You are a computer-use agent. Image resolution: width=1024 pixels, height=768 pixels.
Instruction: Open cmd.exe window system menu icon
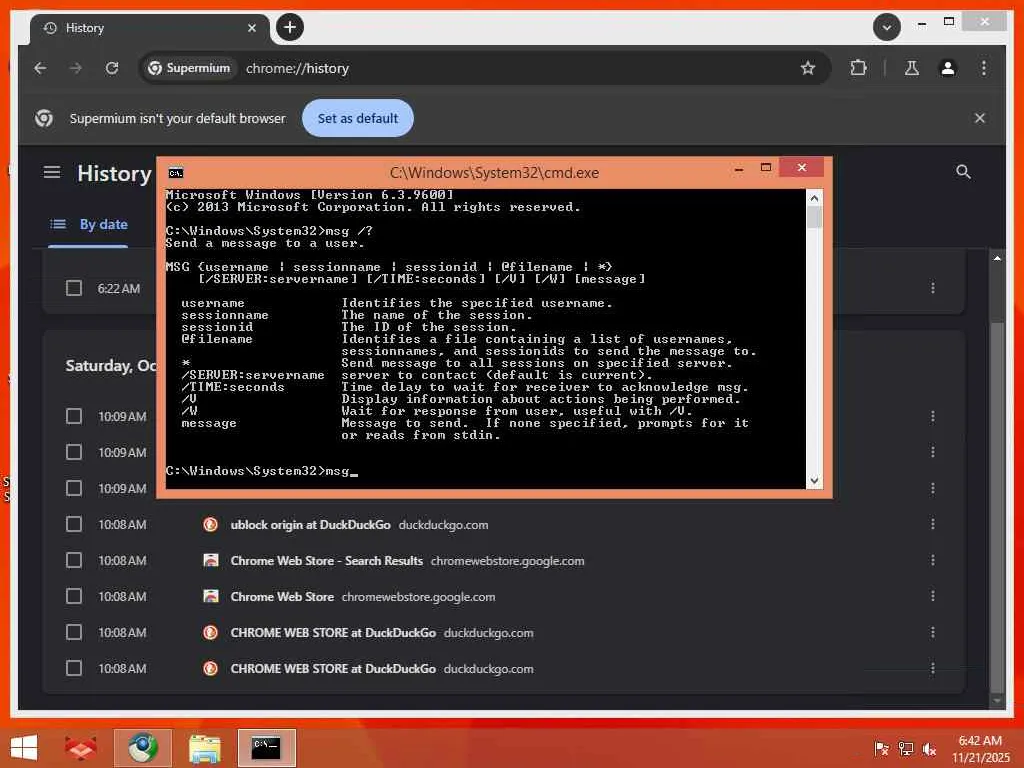176,172
